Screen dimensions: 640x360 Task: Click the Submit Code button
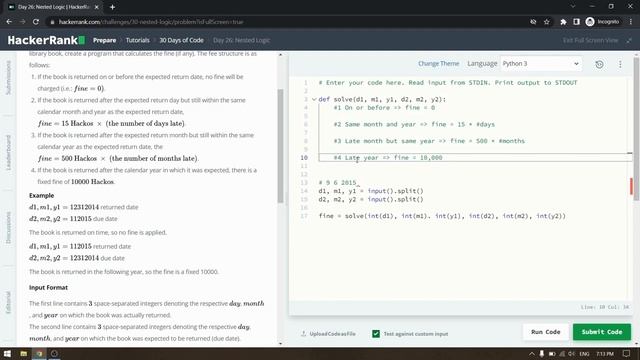click(602, 332)
